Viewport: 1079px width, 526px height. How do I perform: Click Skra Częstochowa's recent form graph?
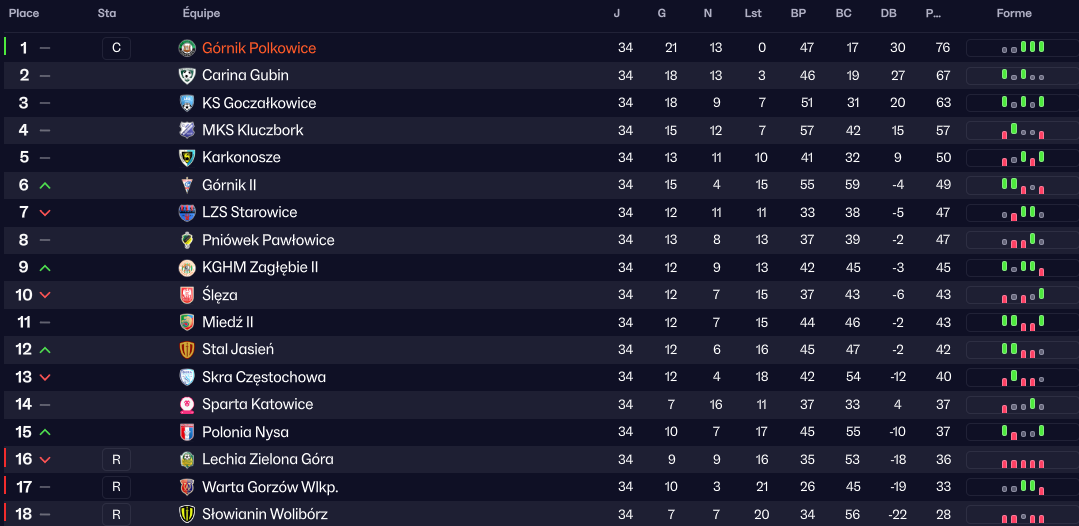coord(1022,377)
